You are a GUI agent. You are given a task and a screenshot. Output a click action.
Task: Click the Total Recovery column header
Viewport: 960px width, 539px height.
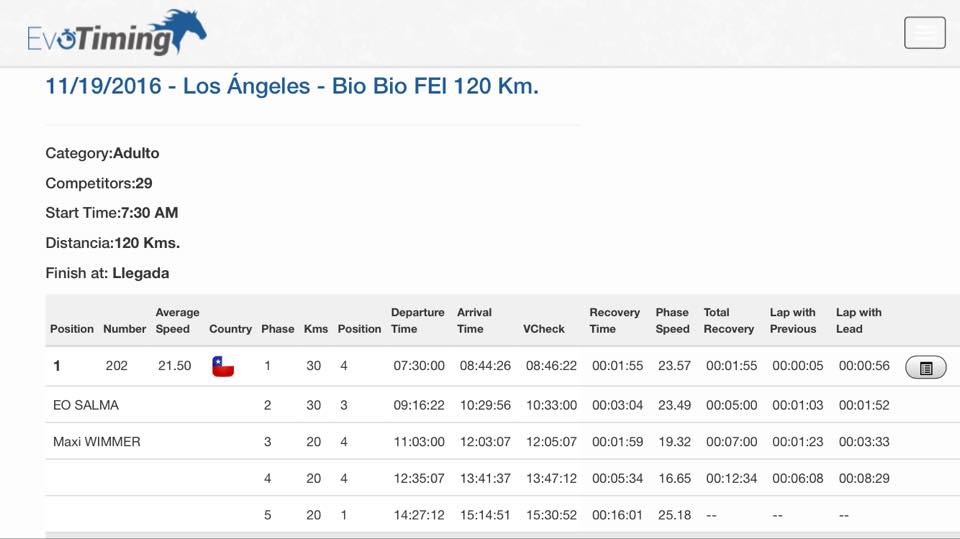[729, 320]
